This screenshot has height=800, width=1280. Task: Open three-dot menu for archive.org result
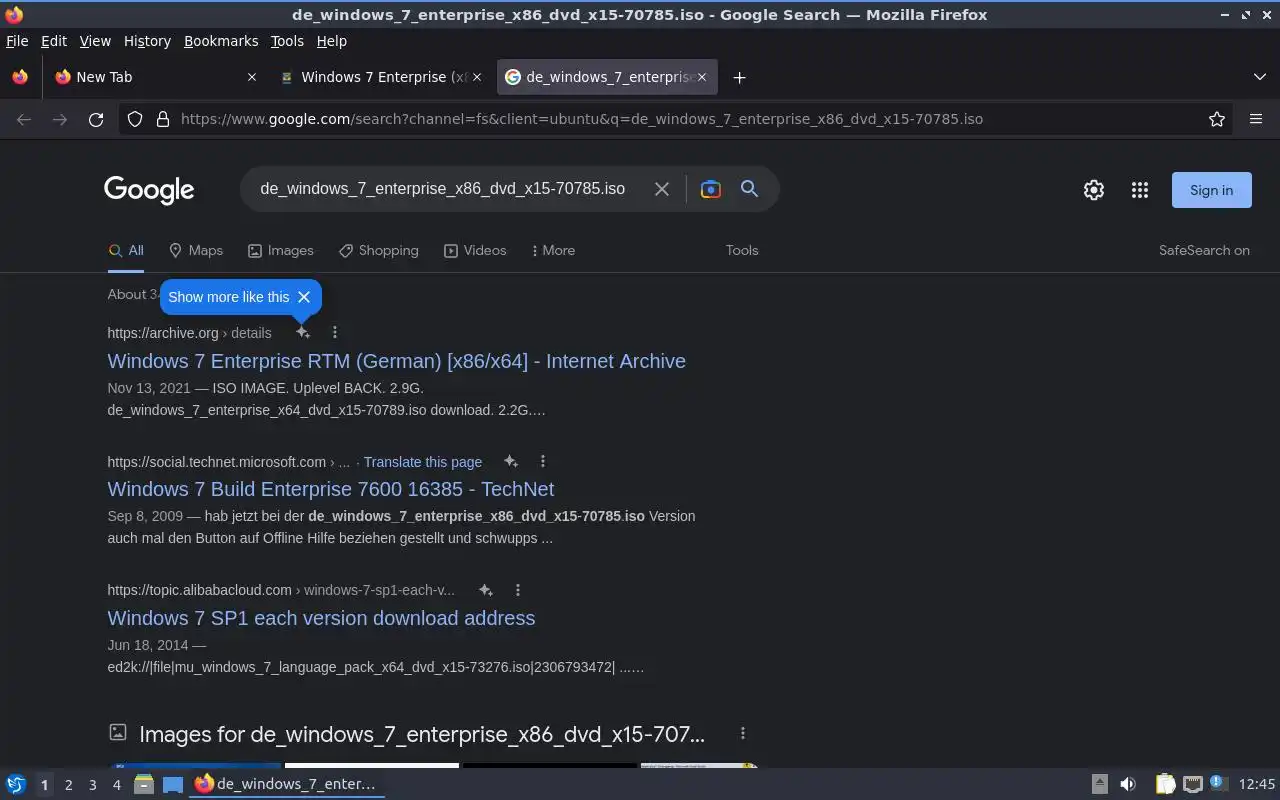click(x=335, y=332)
